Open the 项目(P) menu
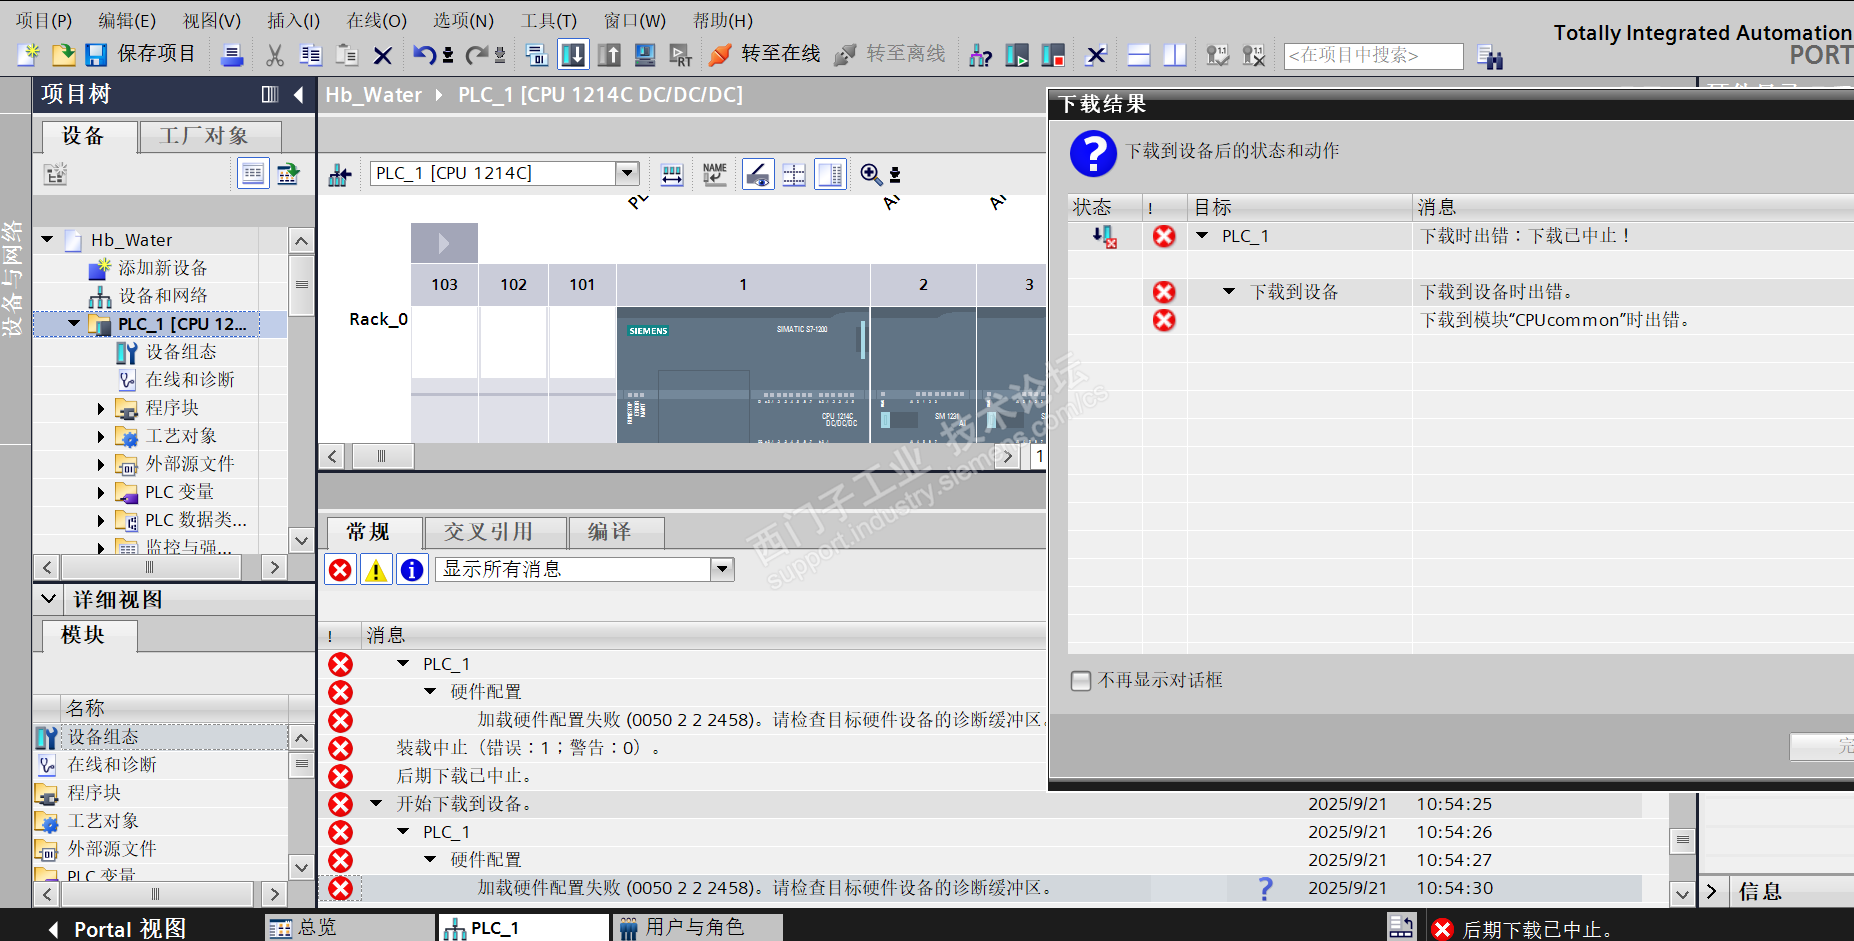The height and width of the screenshot is (941, 1854). (x=43, y=20)
